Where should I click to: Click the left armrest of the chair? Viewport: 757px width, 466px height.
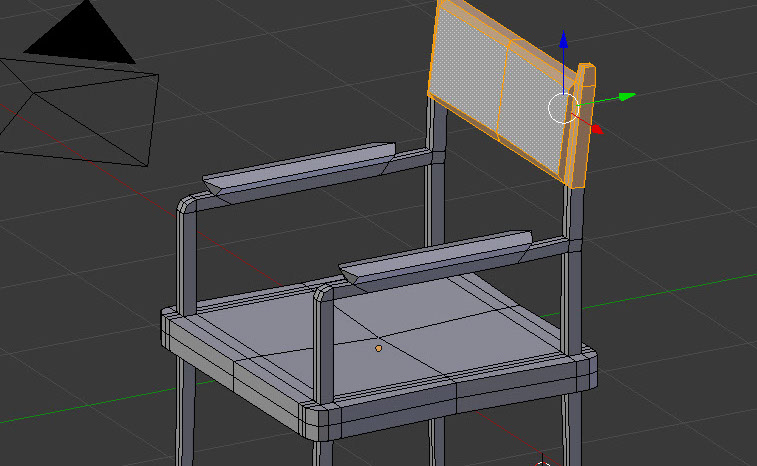[300, 170]
